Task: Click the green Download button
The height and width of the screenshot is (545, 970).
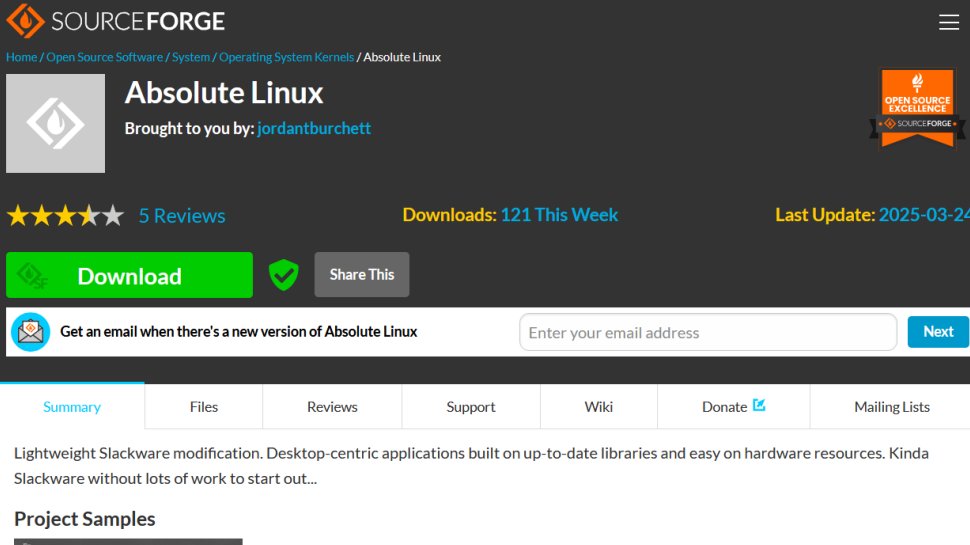Action: pos(129,275)
